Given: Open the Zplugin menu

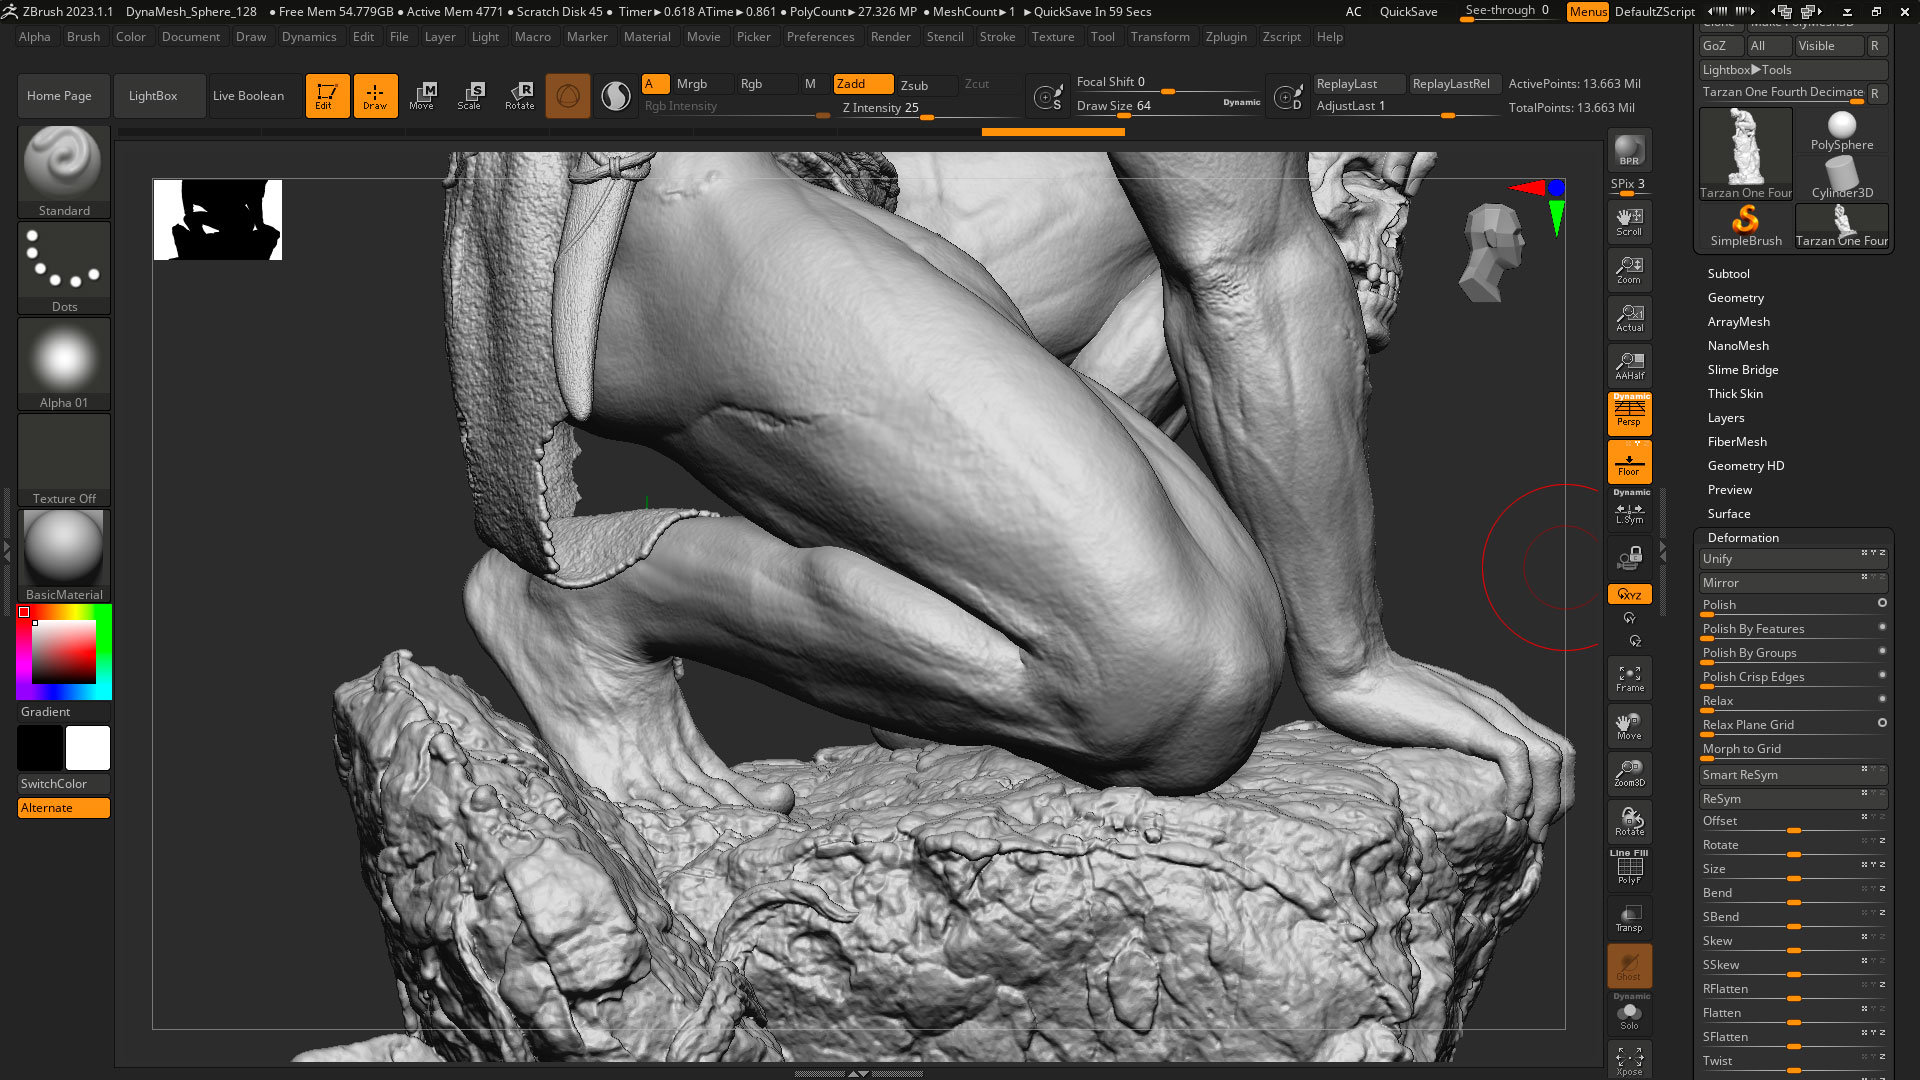Looking at the screenshot, I should pyautogui.click(x=1226, y=37).
